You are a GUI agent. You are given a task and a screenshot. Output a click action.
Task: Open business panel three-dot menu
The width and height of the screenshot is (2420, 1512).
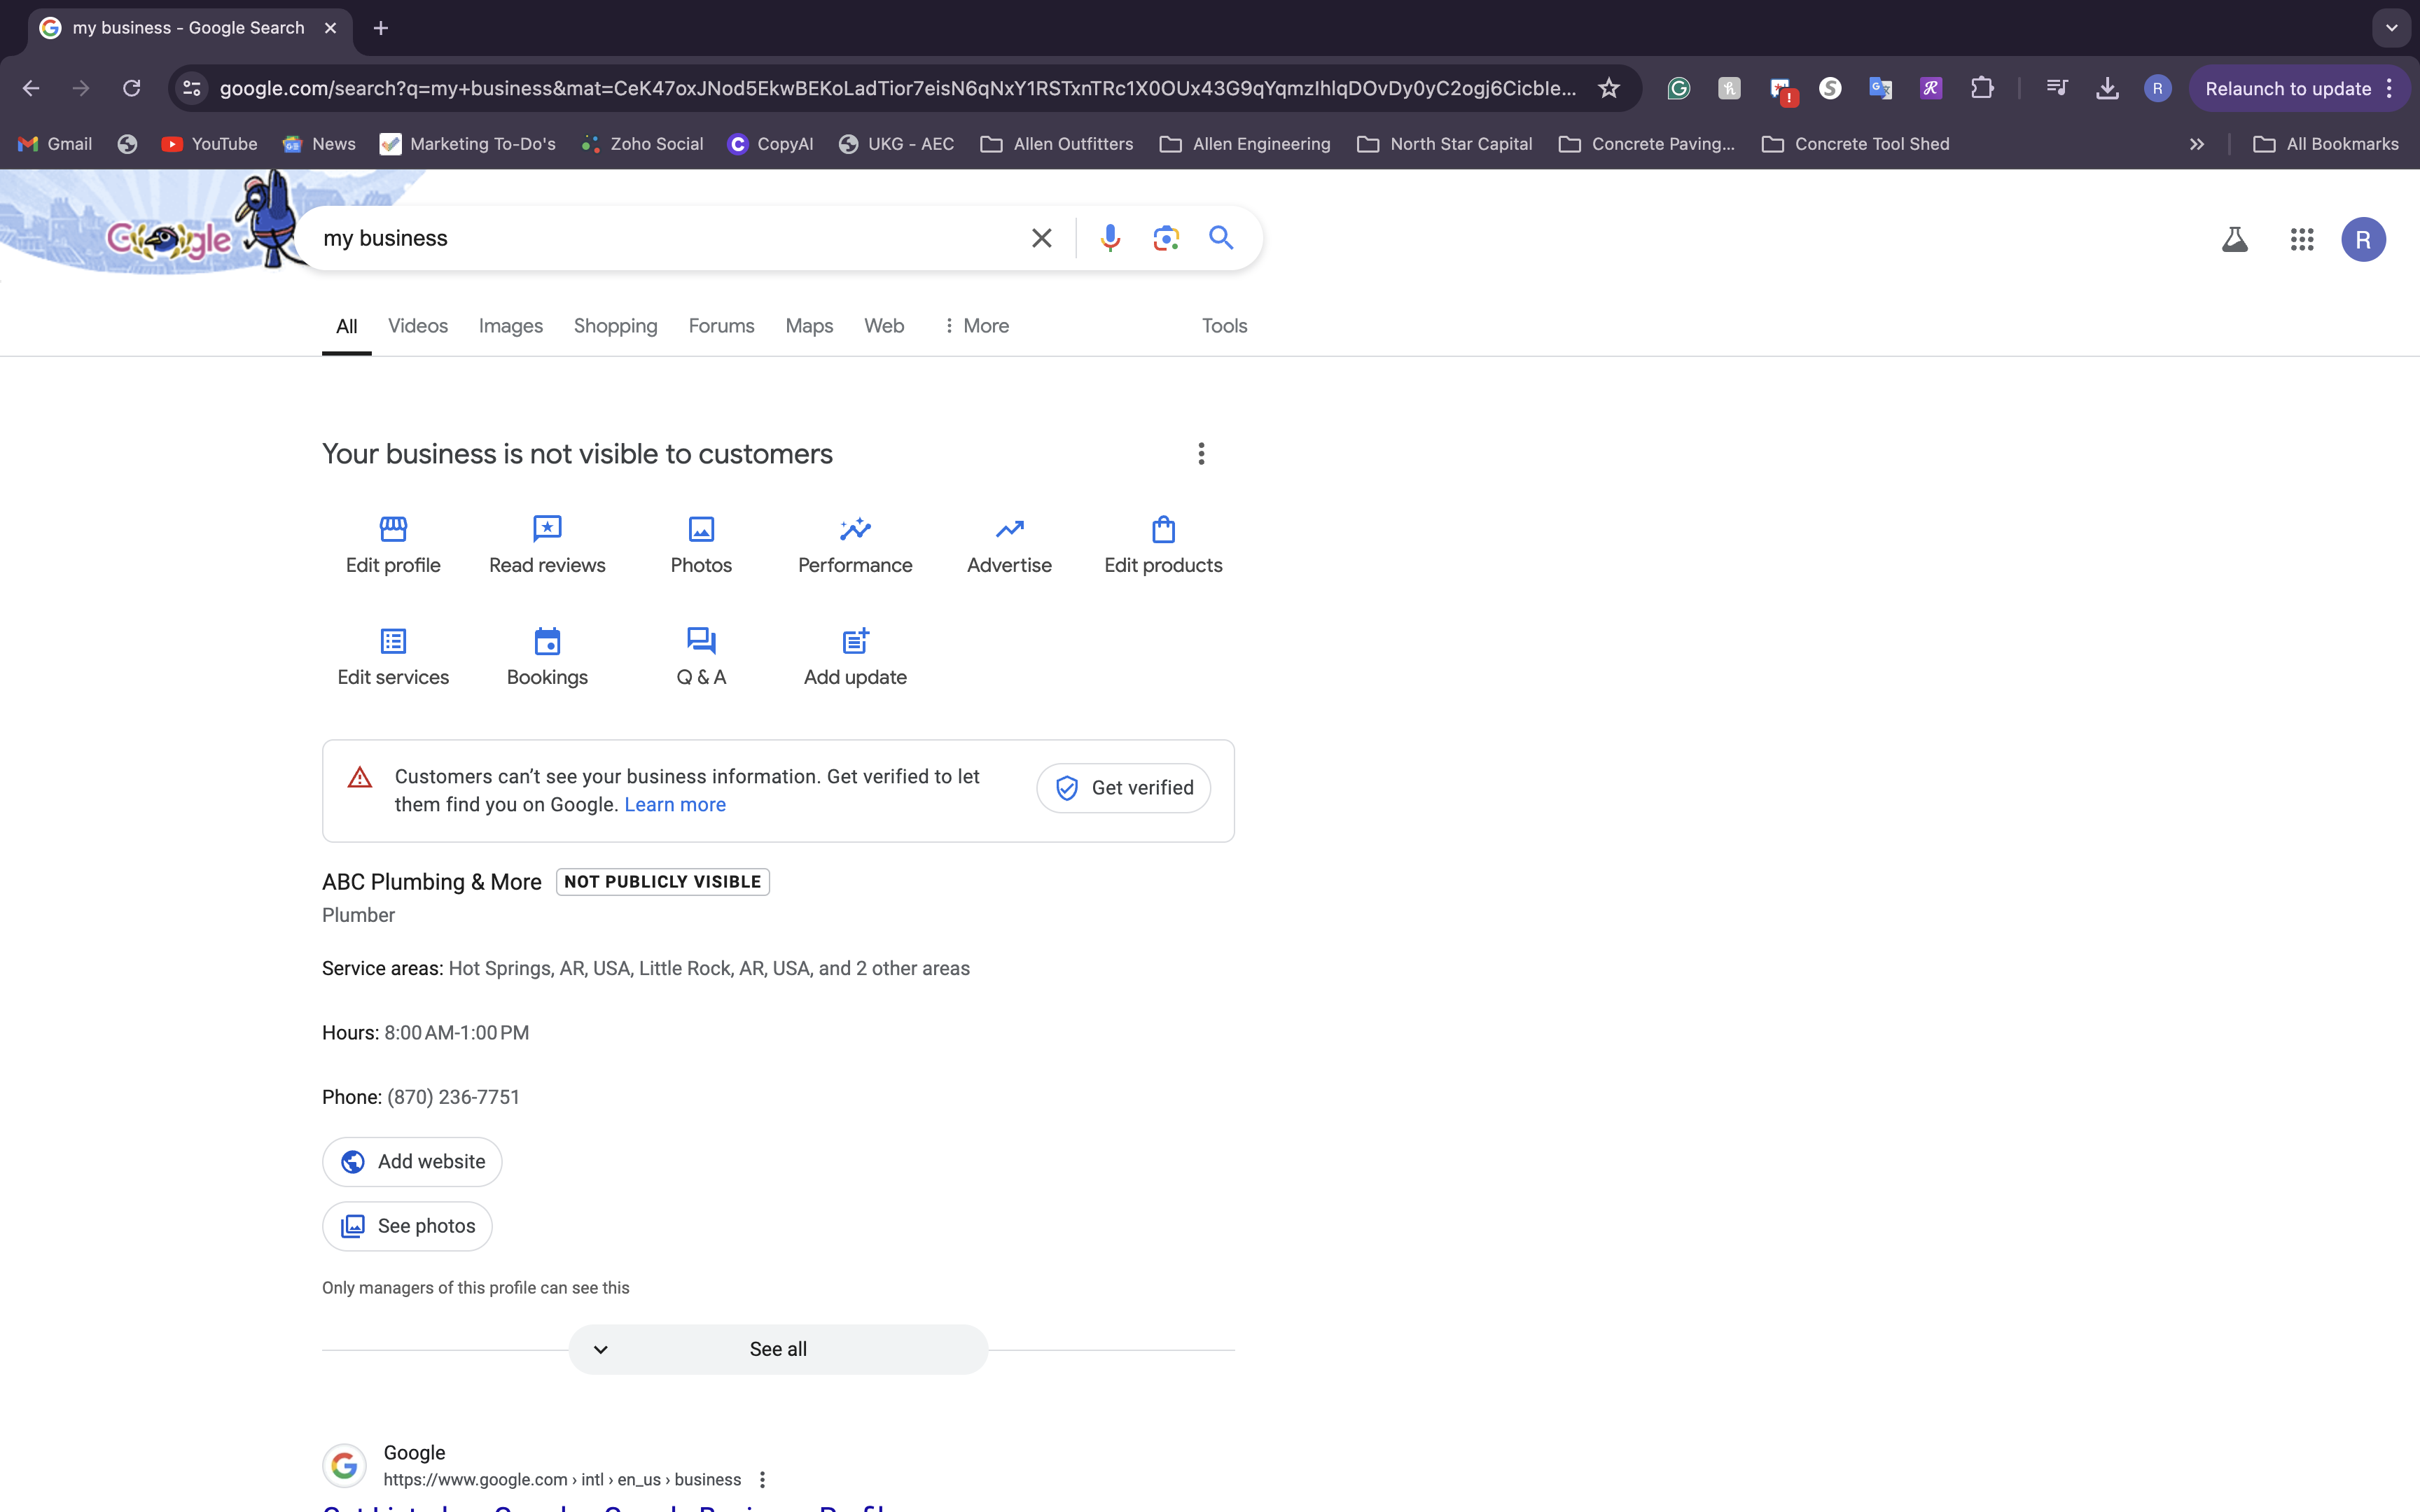coord(1201,454)
